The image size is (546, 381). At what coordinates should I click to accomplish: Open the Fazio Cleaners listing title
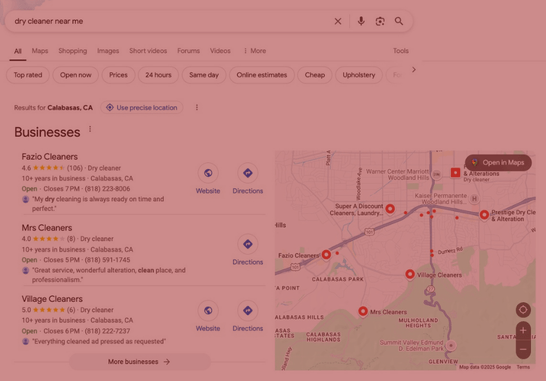pyautogui.click(x=49, y=157)
